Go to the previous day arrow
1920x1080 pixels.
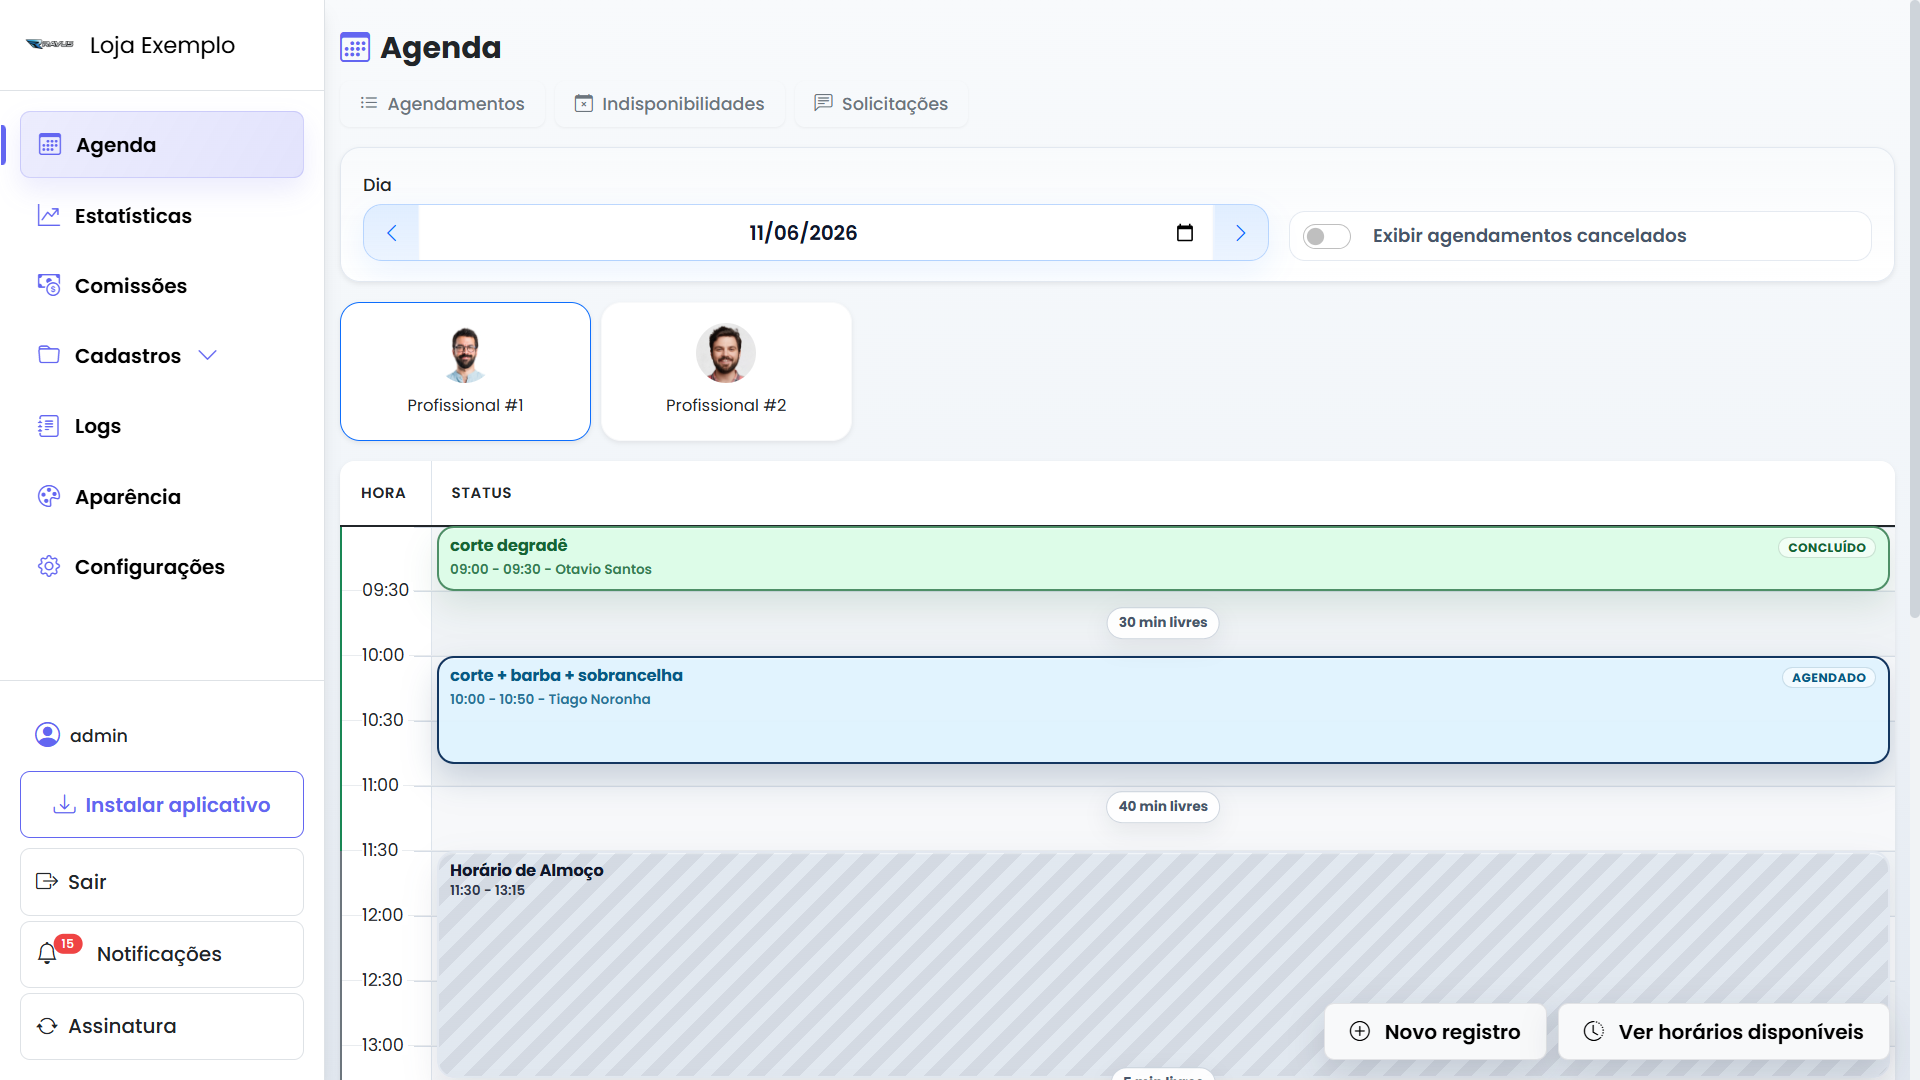click(391, 233)
